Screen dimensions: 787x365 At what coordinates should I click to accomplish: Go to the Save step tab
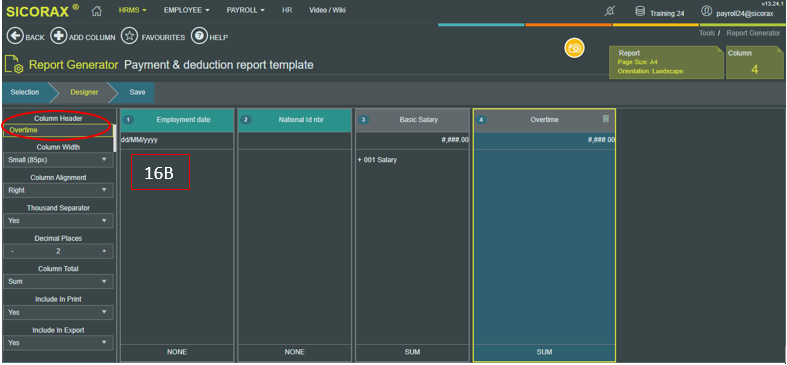(x=137, y=92)
